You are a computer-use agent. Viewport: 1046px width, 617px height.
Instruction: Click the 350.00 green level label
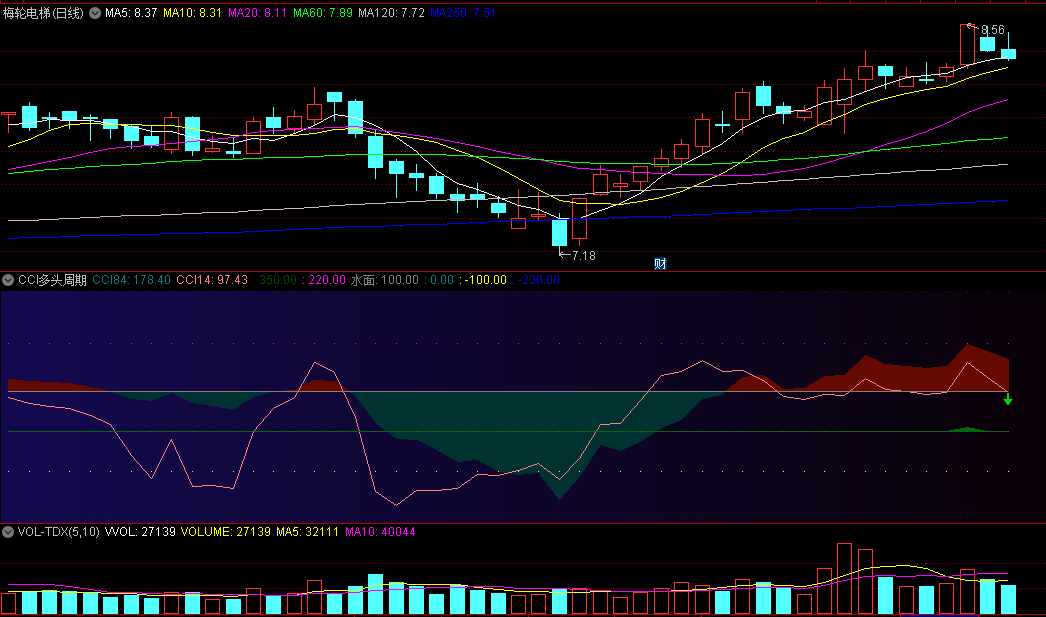tap(275, 280)
